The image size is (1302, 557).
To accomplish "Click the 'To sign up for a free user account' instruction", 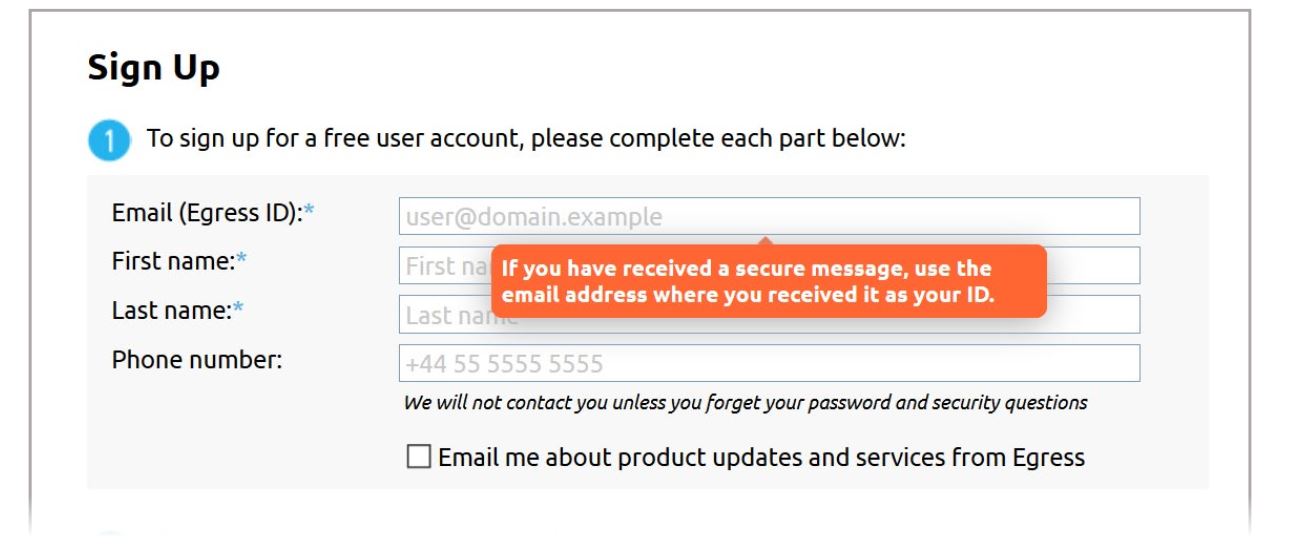I will [x=526, y=139].
